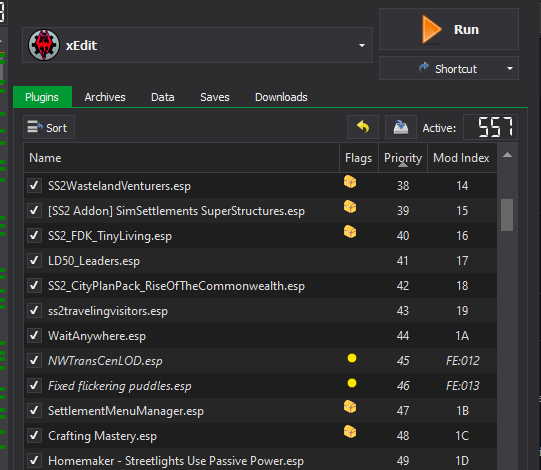The image size is (541, 470).
Task: Open the Downloads tab
Action: click(x=281, y=97)
